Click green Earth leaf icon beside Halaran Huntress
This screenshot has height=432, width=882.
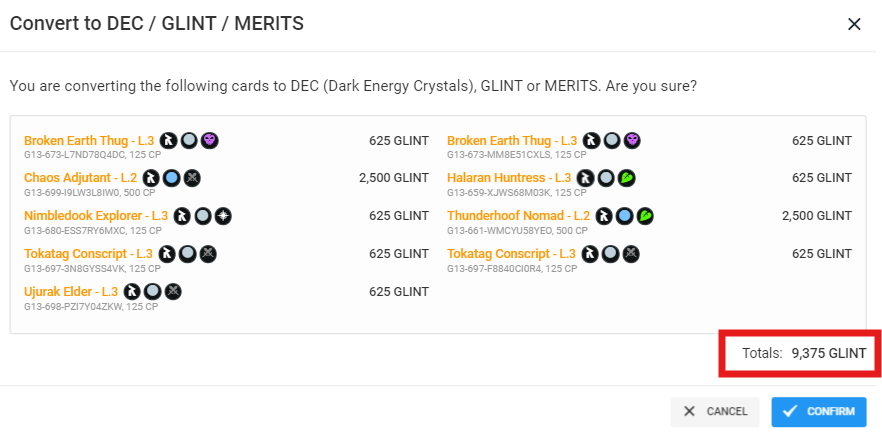point(627,178)
